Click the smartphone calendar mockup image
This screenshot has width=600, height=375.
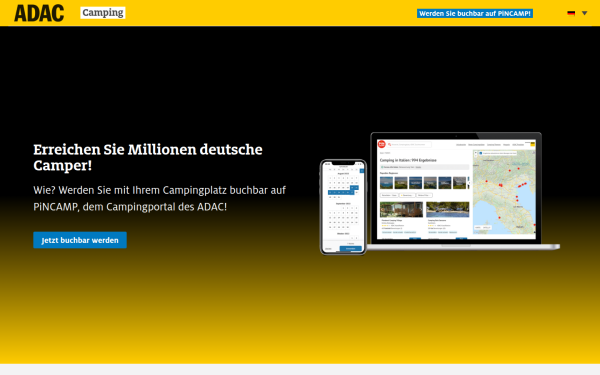point(343,207)
